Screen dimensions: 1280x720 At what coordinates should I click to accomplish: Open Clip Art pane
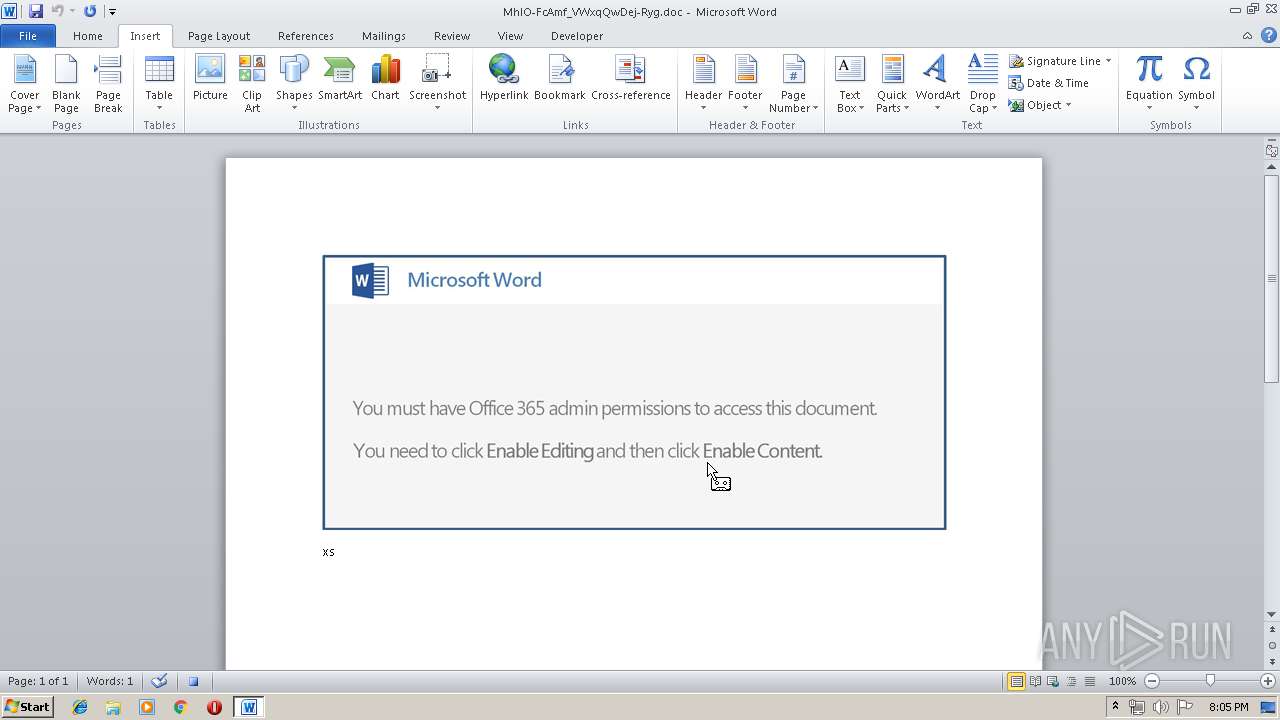[x=252, y=85]
